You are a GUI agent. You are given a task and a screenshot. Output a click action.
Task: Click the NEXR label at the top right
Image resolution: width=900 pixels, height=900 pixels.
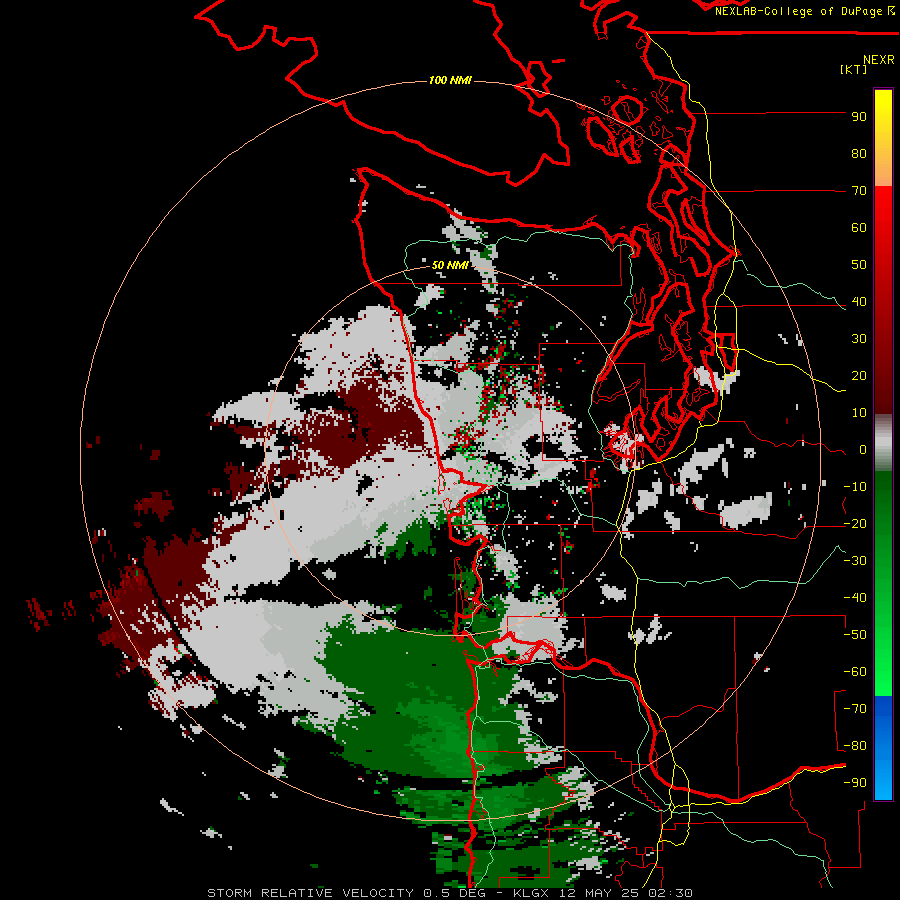(879, 60)
